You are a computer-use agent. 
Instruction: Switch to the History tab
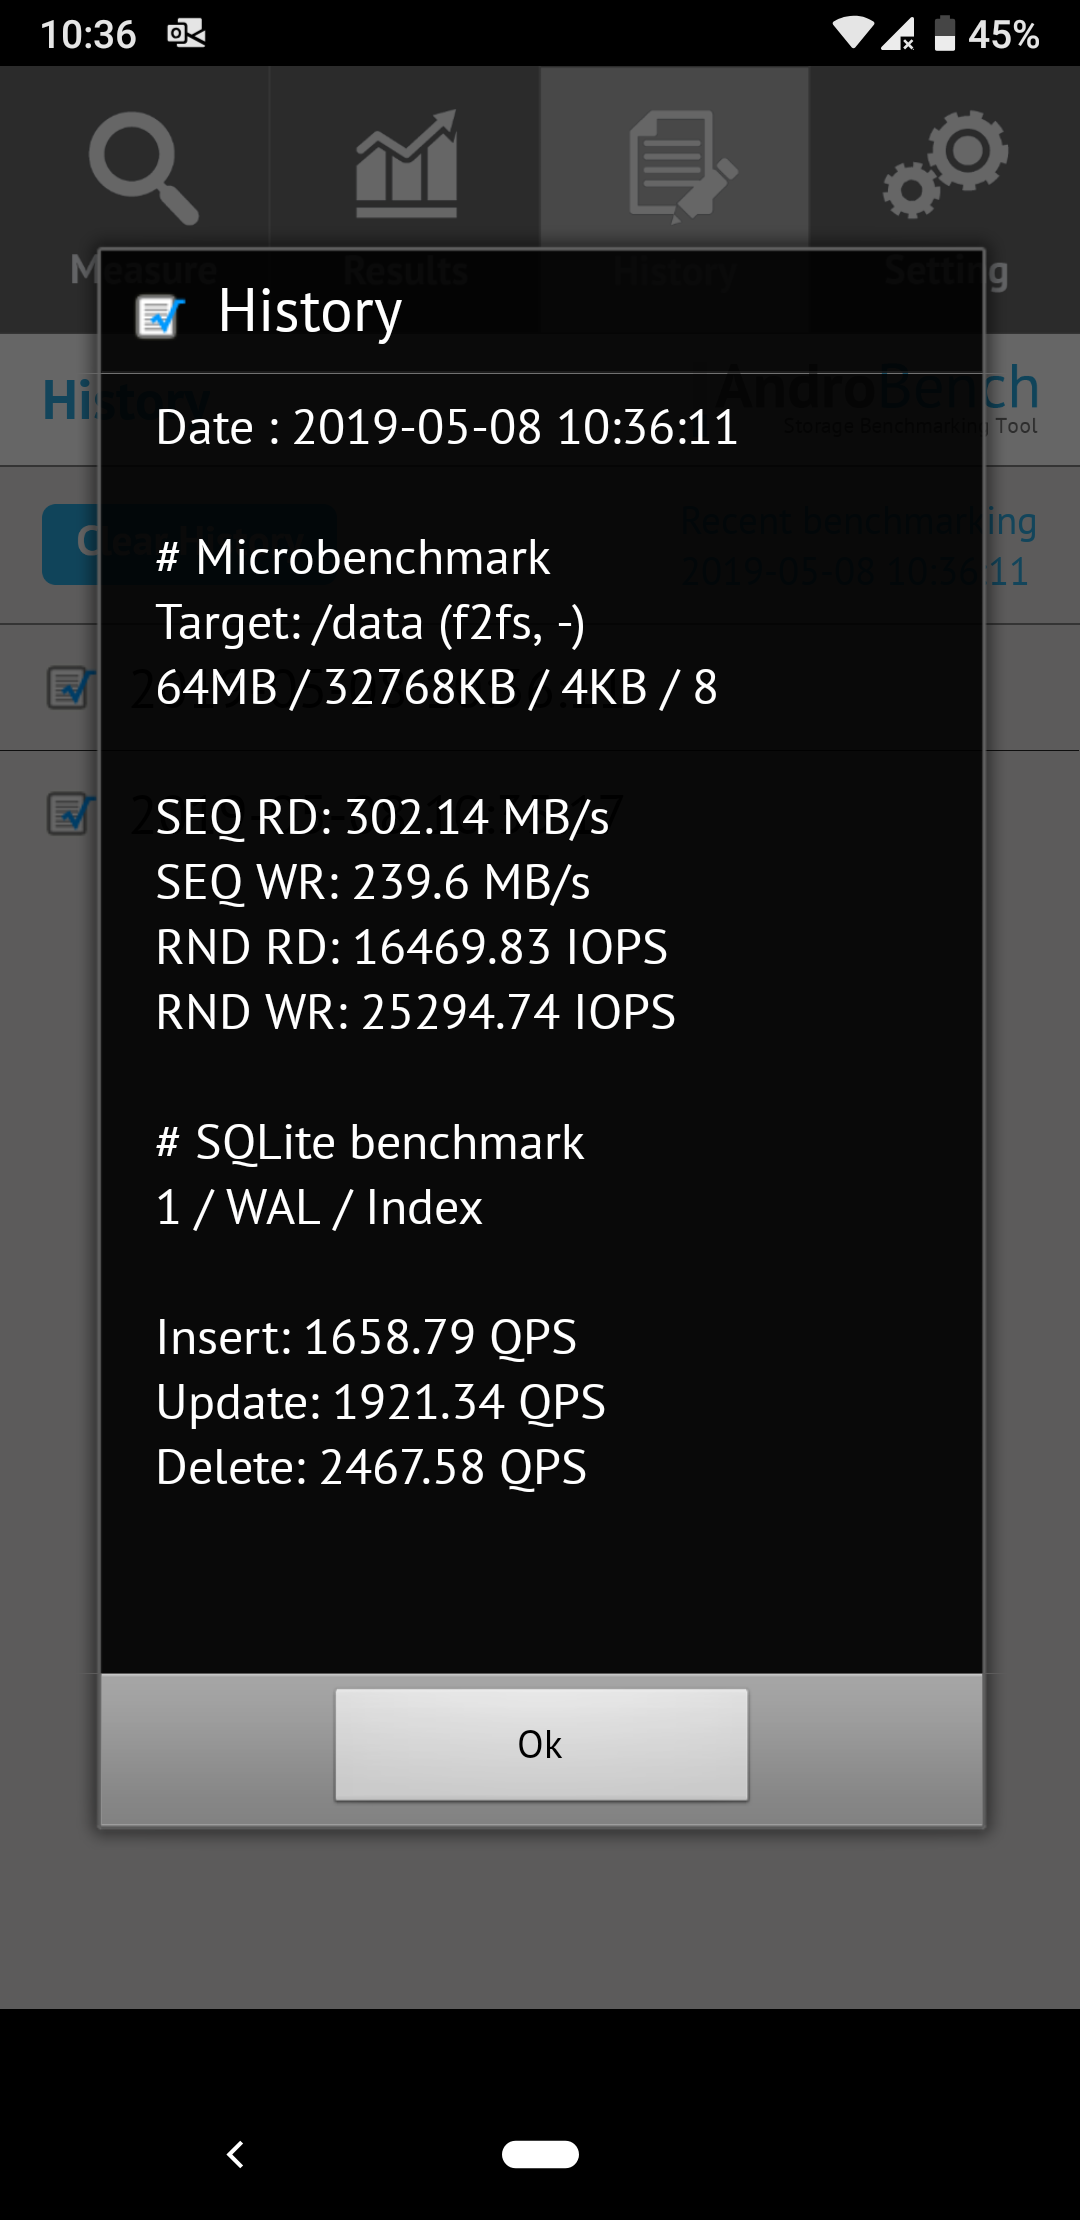(x=675, y=190)
